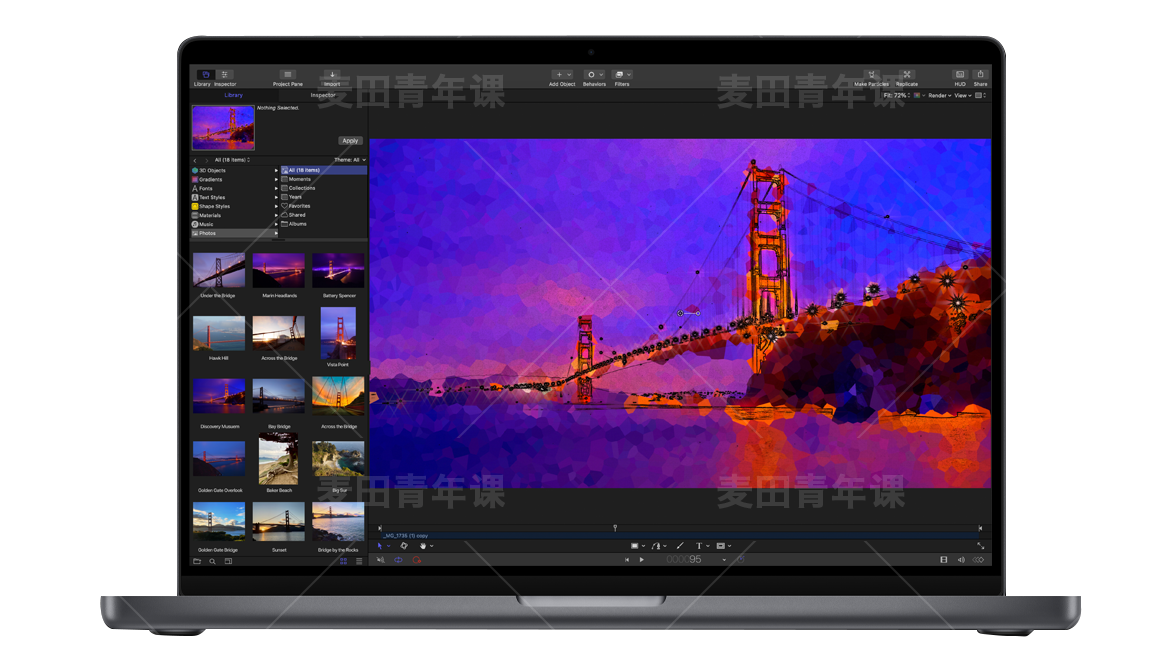This screenshot has height=665, width=1170.
Task: Open the Theme: All dropdown
Action: click(x=350, y=160)
